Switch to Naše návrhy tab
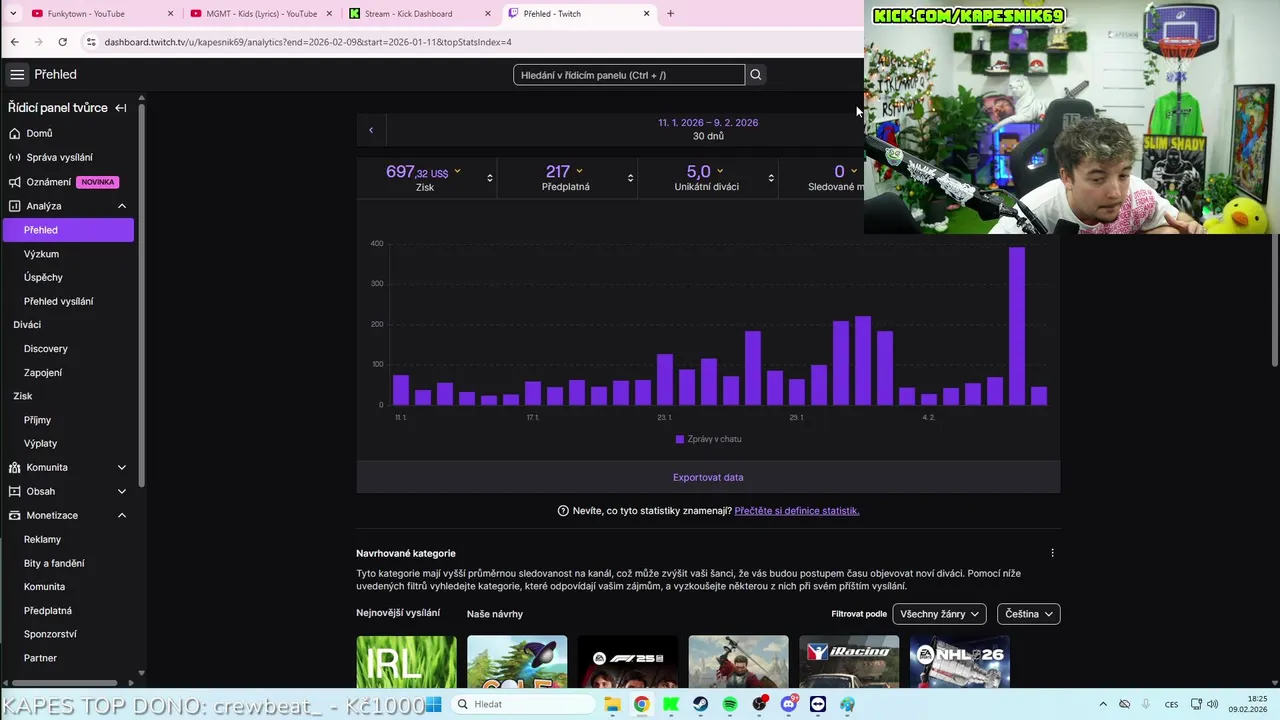The height and width of the screenshot is (720, 1280). tap(495, 614)
